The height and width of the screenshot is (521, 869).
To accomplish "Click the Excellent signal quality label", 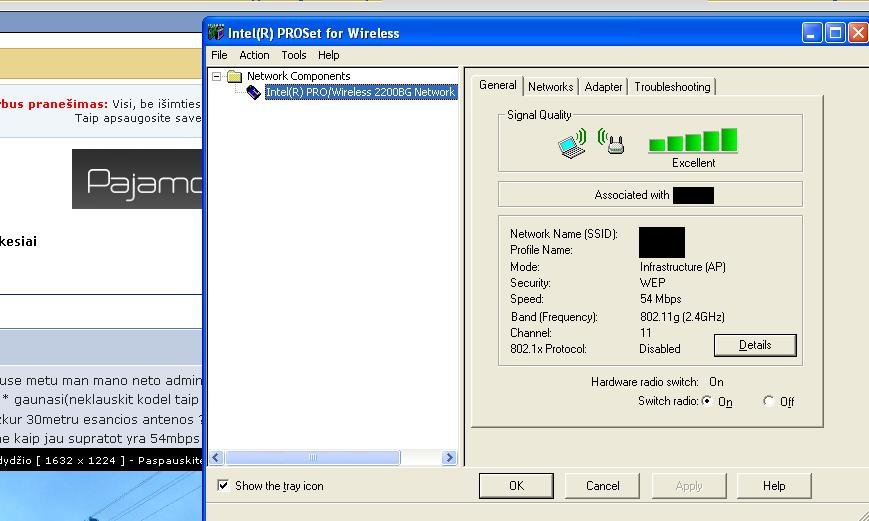I will point(693,163).
